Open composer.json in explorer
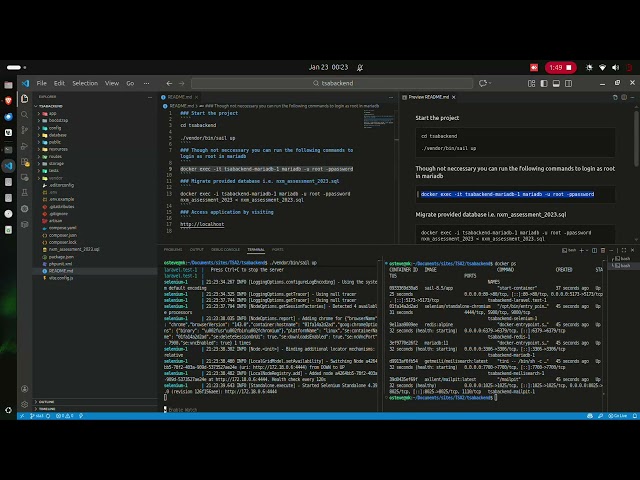This screenshot has height=480, width=640. pyautogui.click(x=62, y=235)
